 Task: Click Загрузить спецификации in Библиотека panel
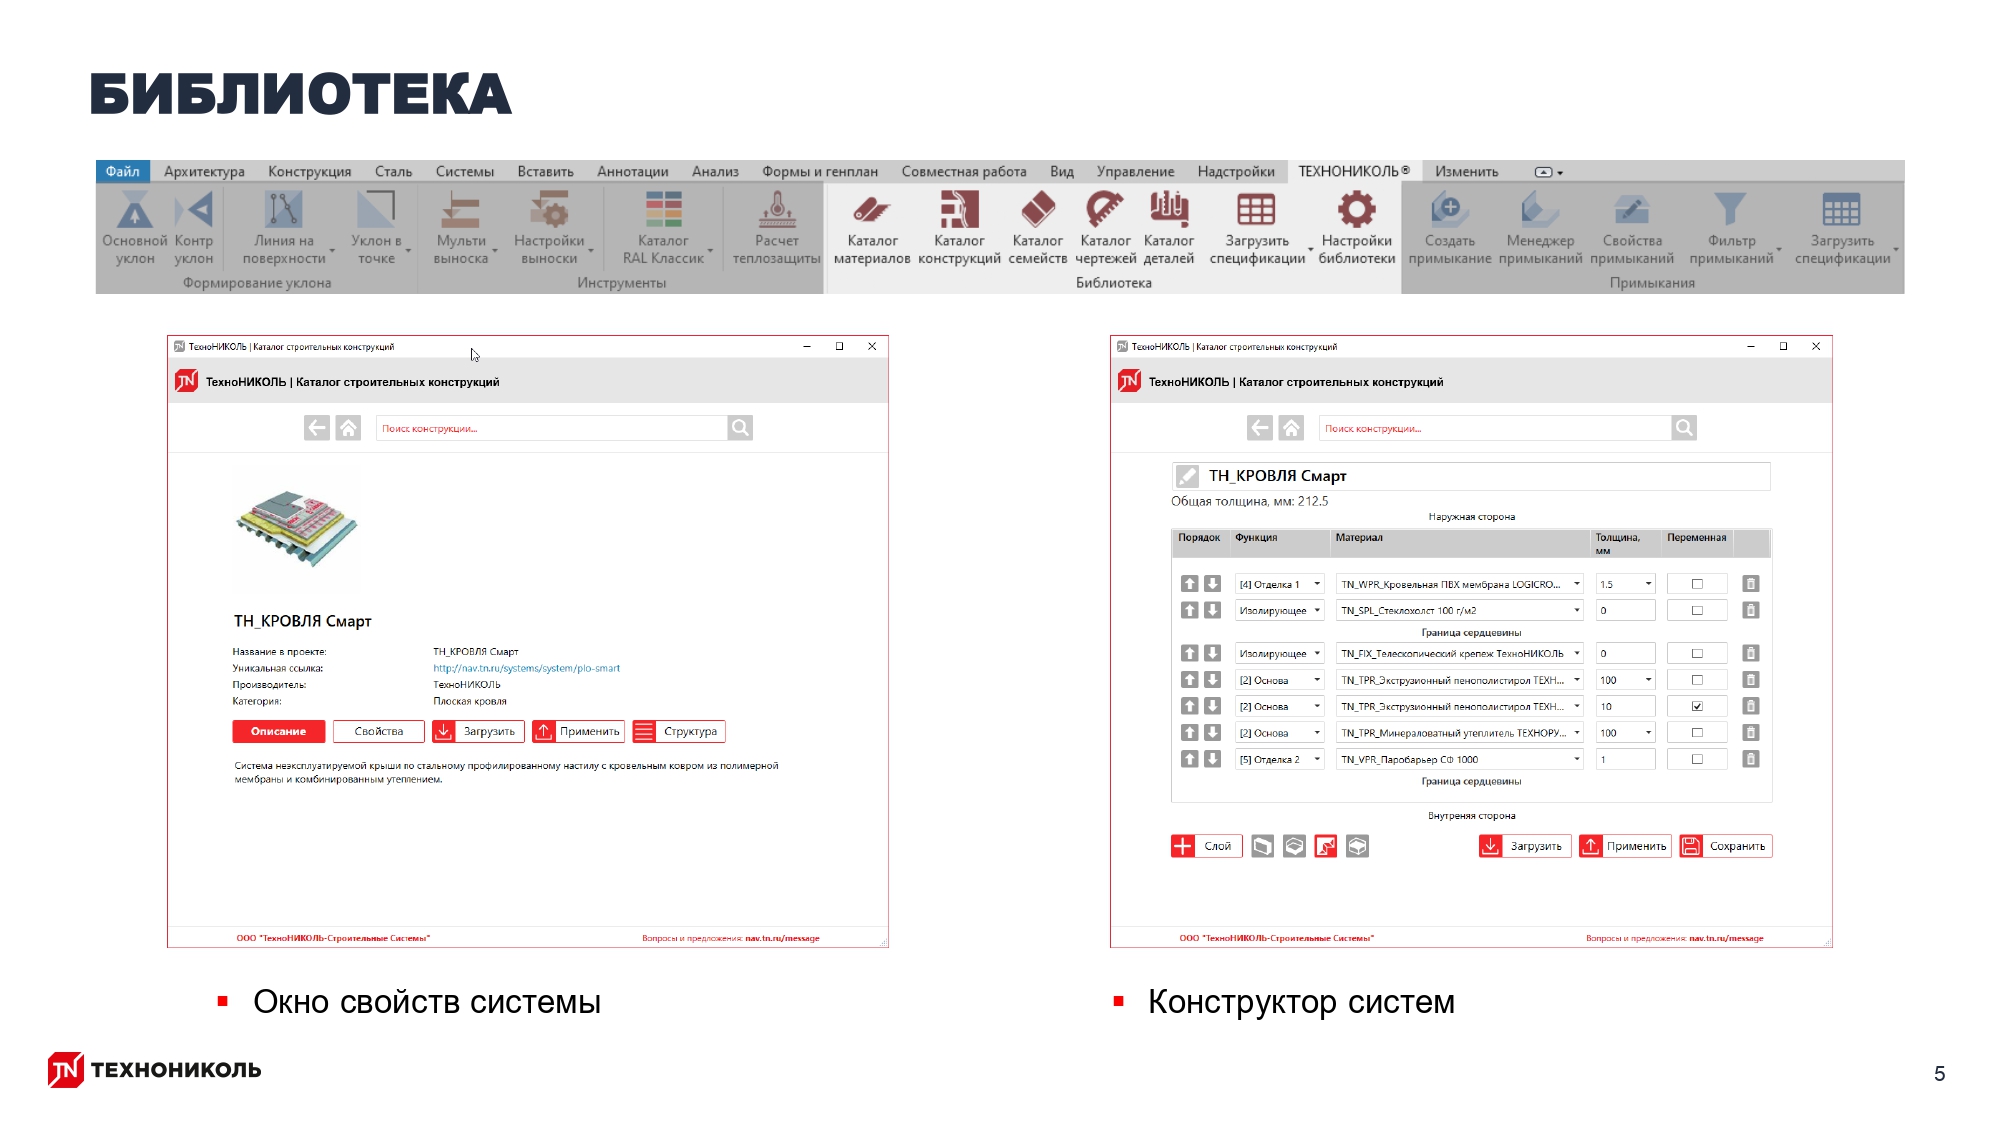tap(1257, 228)
